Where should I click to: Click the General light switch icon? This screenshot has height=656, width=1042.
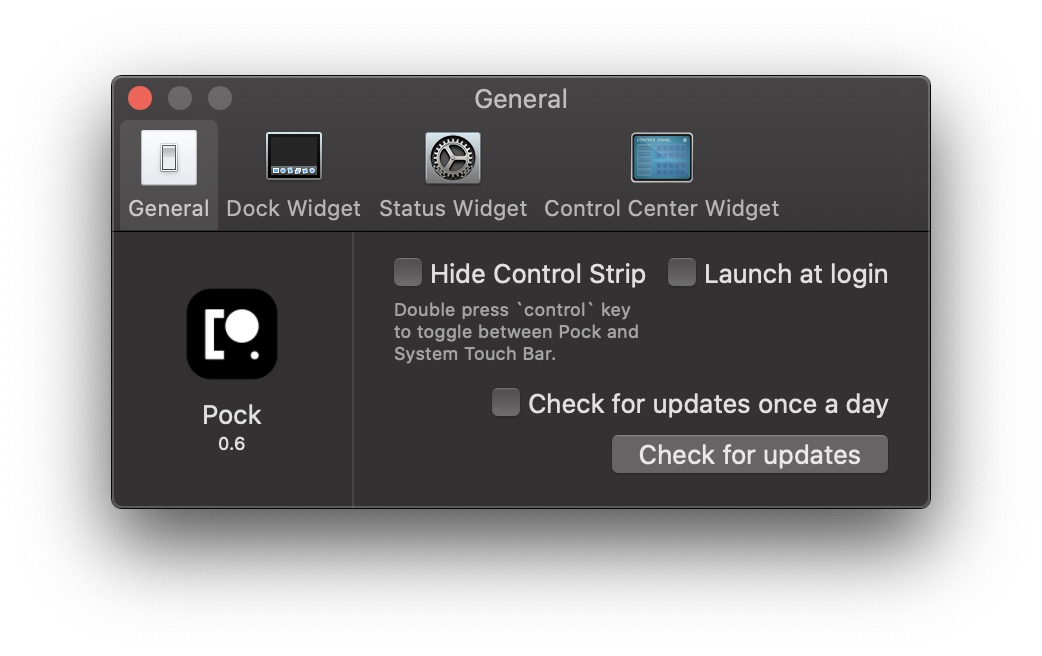coord(168,158)
